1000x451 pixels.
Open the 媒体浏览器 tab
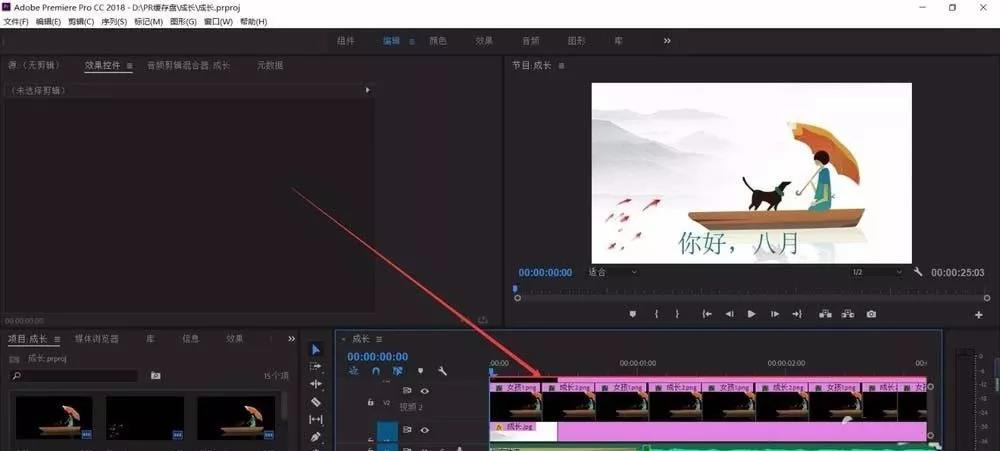tap(96, 339)
